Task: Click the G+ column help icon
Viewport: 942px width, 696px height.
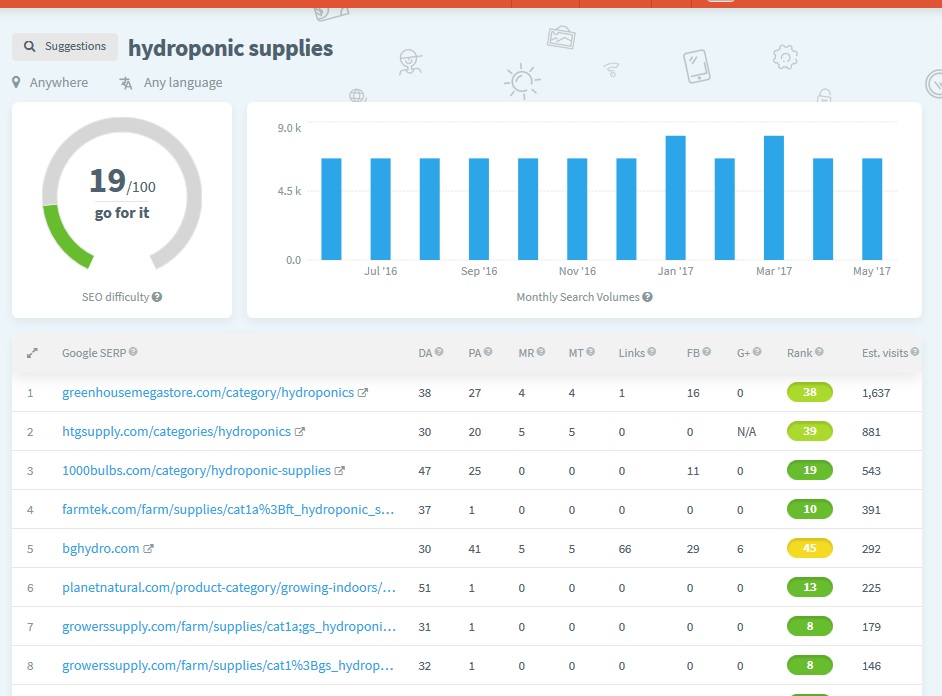Action: (757, 352)
